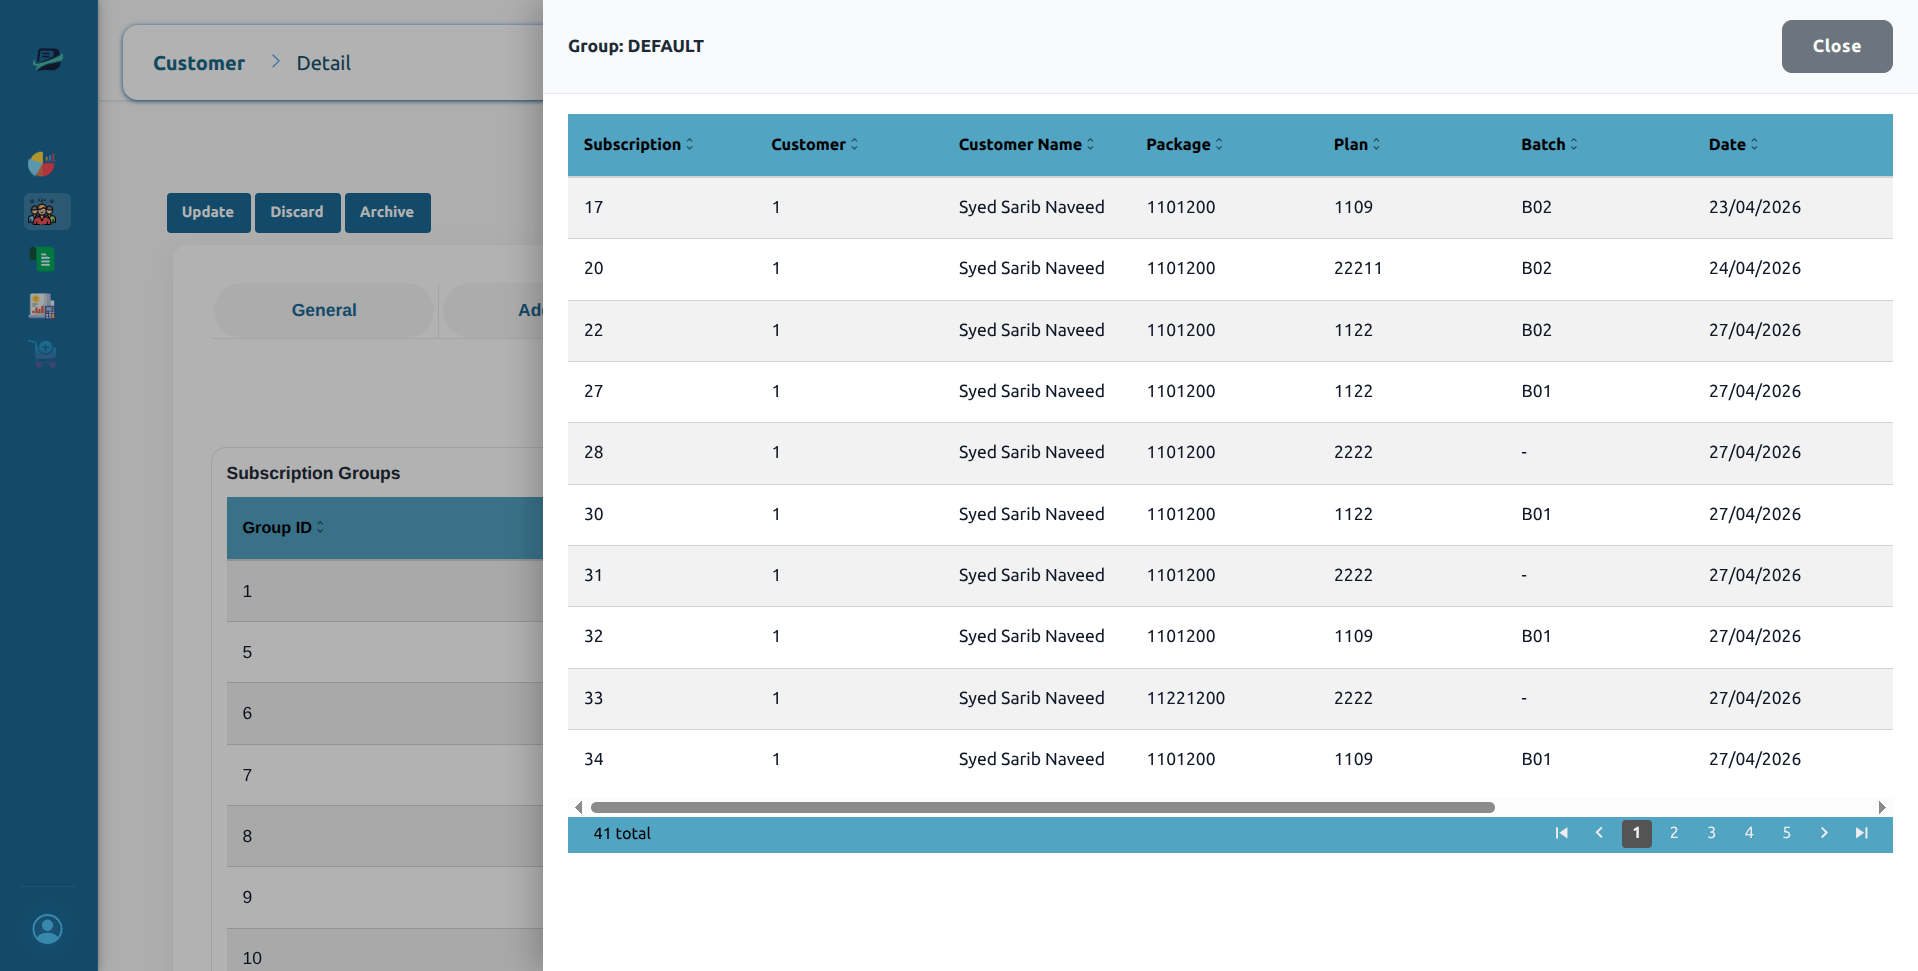This screenshot has height=971, width=1918.
Task: Sort by Subscription column
Action: click(638, 145)
